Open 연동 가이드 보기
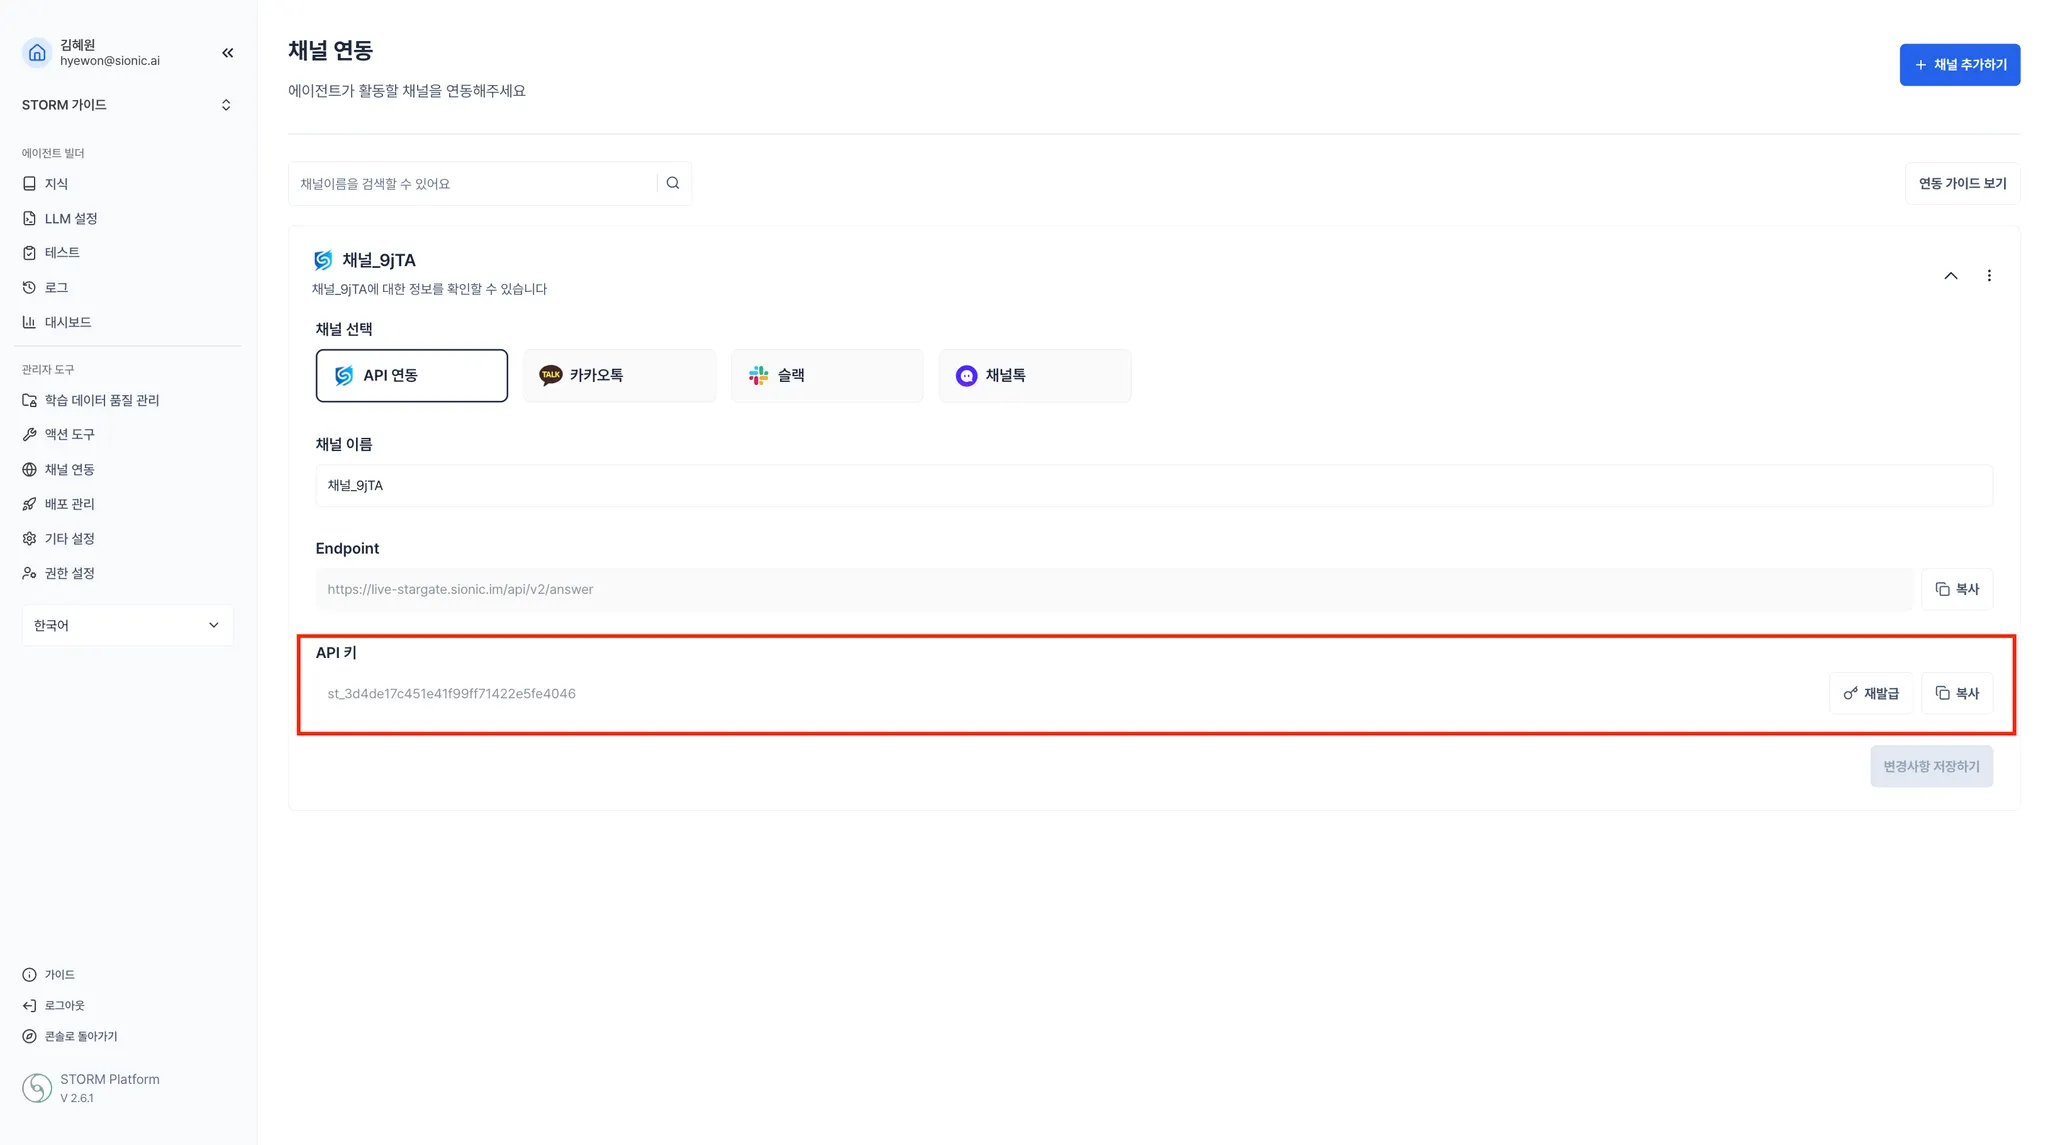The height and width of the screenshot is (1145, 2048). [1961, 183]
